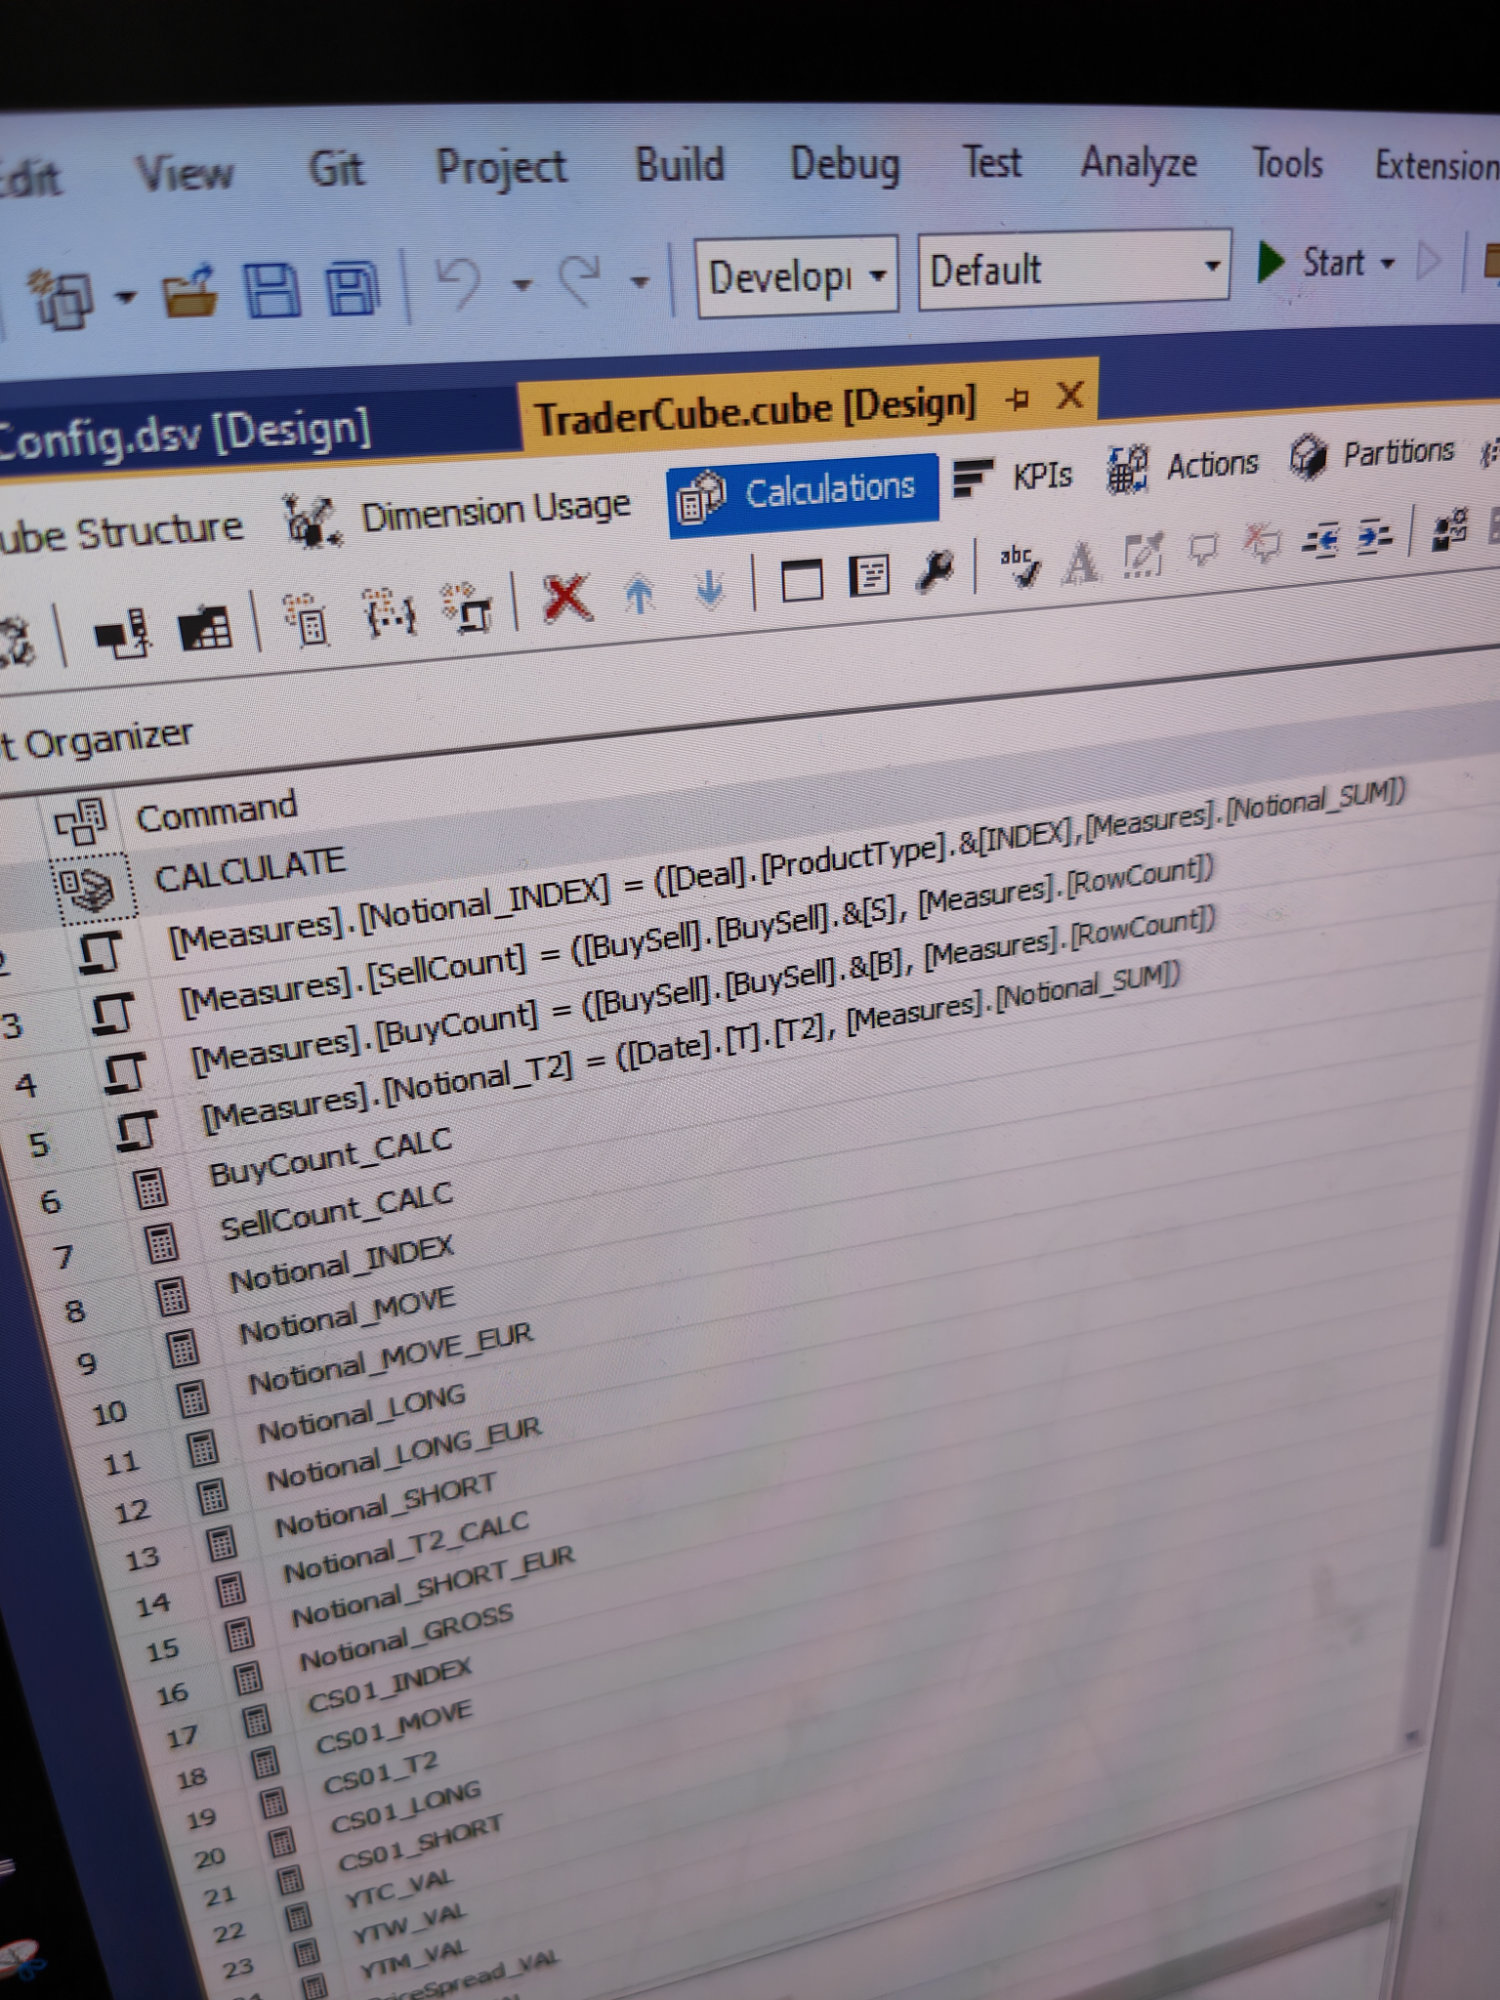Select the CS01_SHORT calculated member
The height and width of the screenshot is (2000, 1500).
point(420,1844)
